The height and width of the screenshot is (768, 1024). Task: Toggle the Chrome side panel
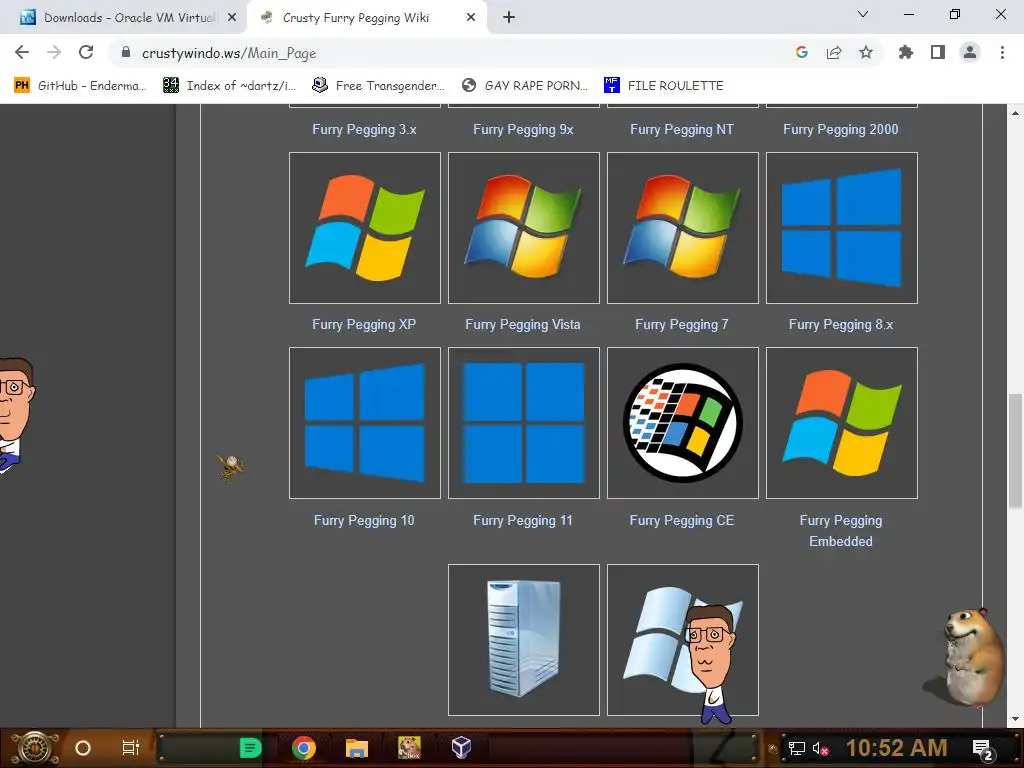938,52
